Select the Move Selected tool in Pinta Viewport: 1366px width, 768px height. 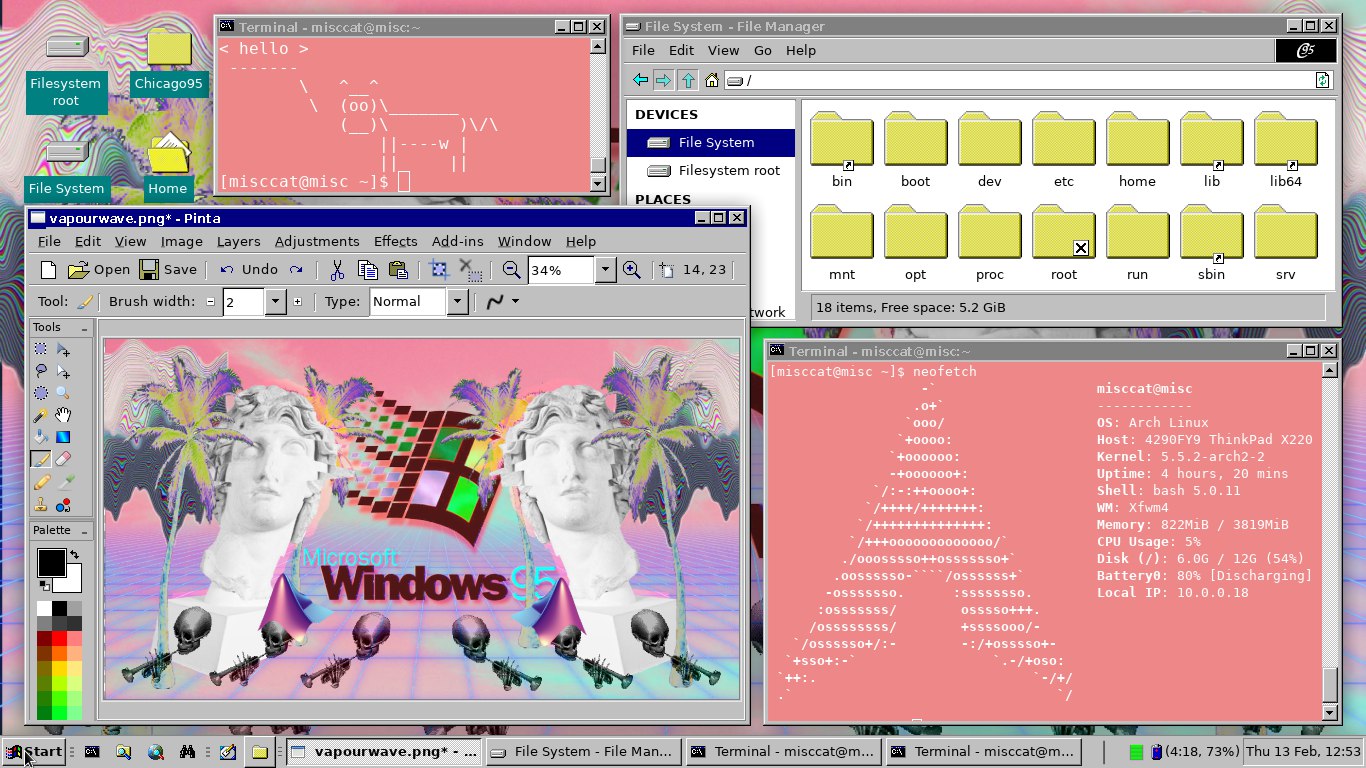pyautogui.click(x=63, y=349)
